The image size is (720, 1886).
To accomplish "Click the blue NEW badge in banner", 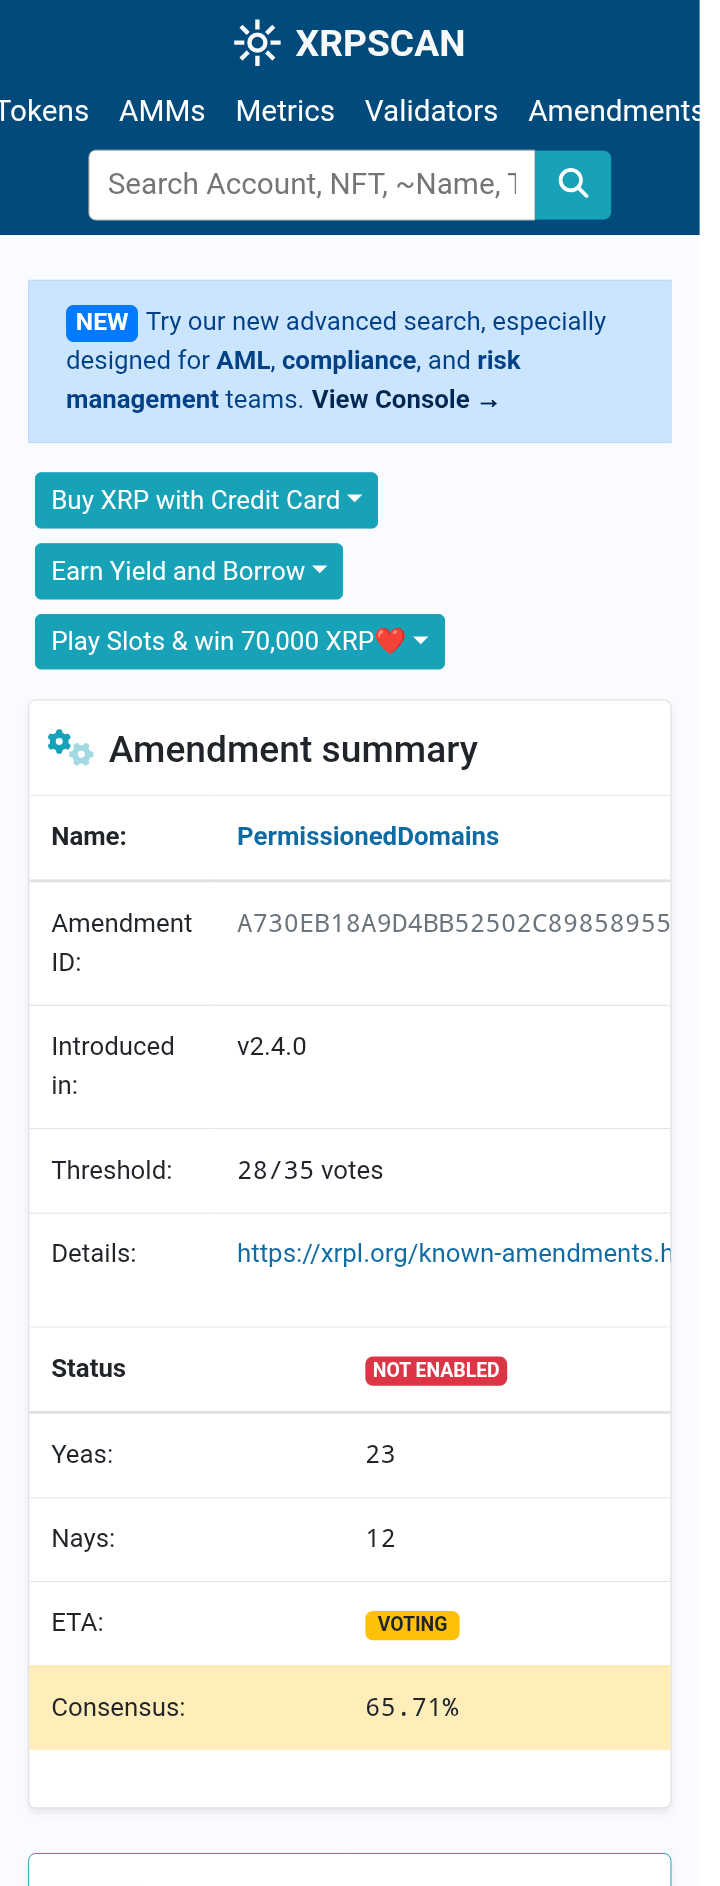I will (102, 322).
